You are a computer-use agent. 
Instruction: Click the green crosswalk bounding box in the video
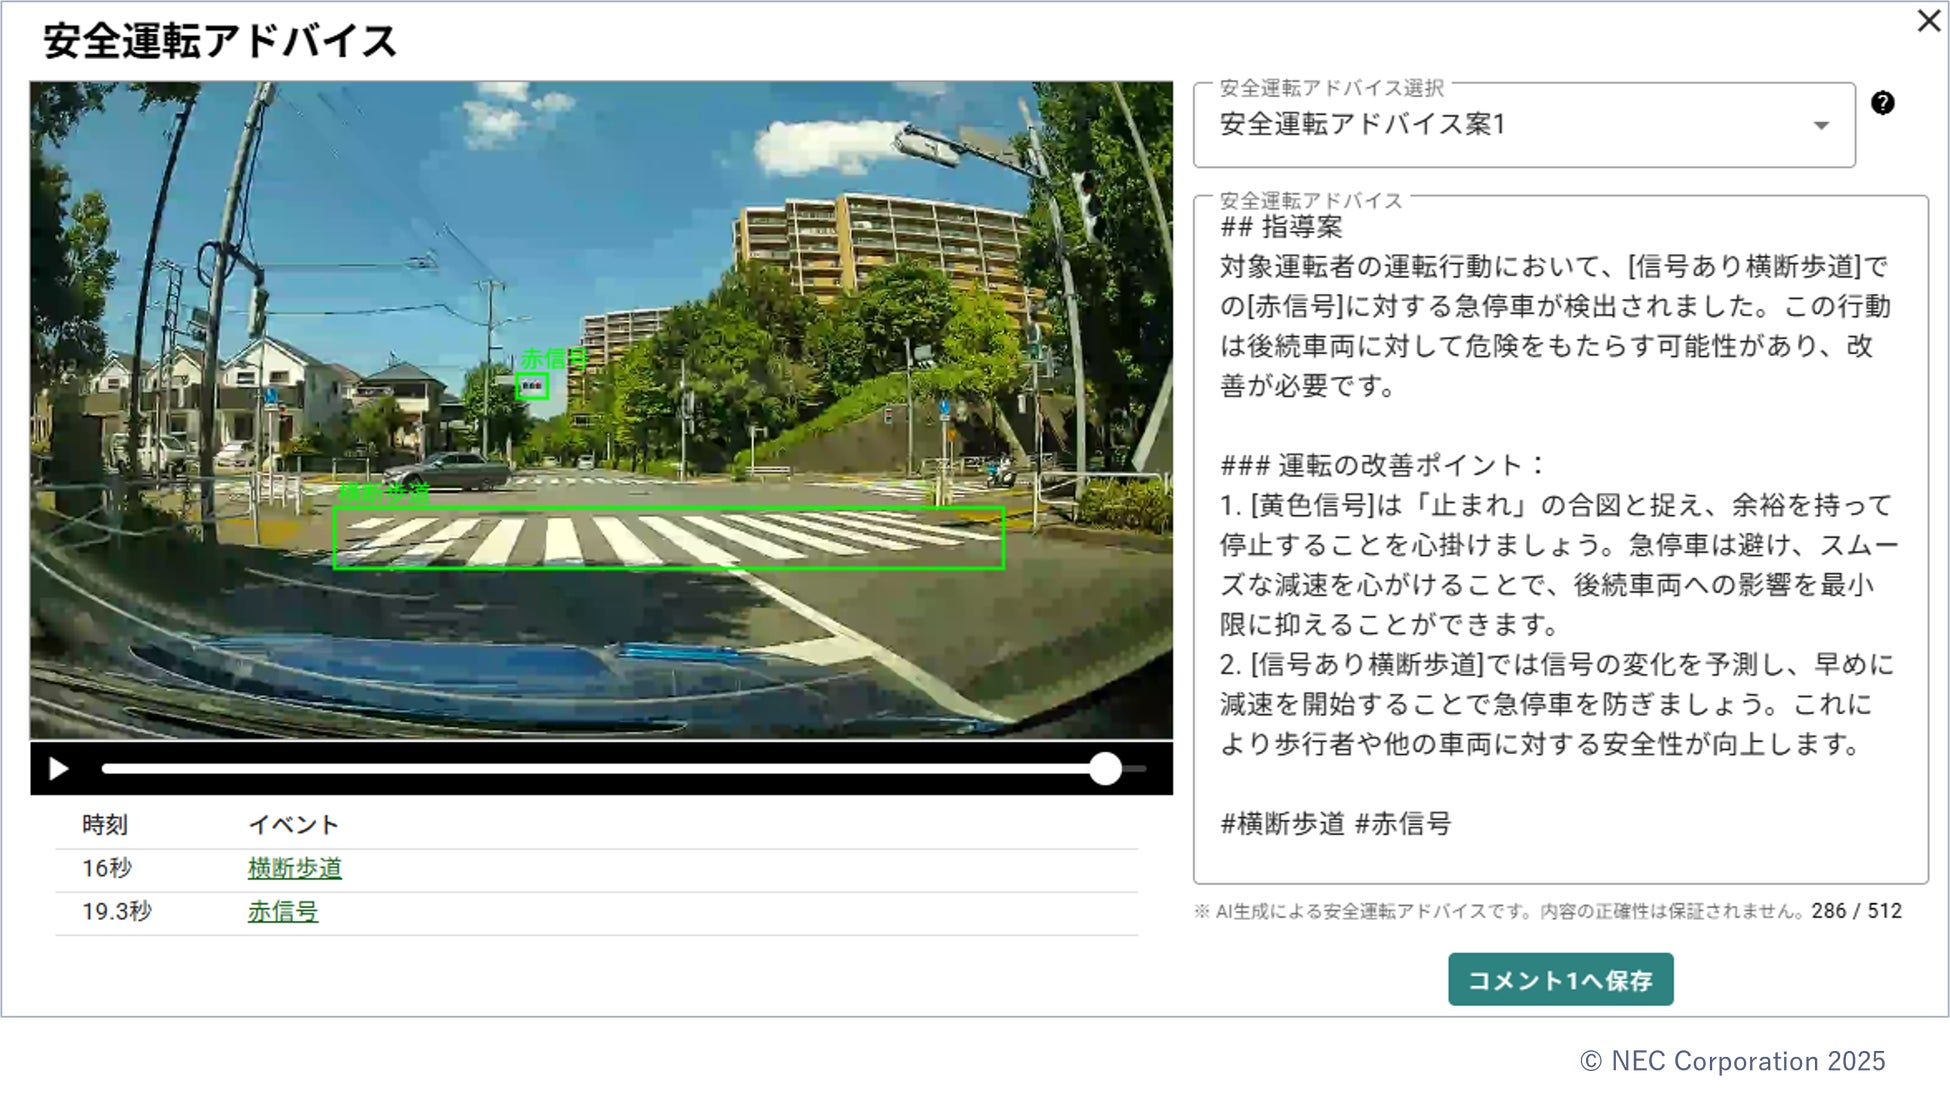(x=668, y=538)
